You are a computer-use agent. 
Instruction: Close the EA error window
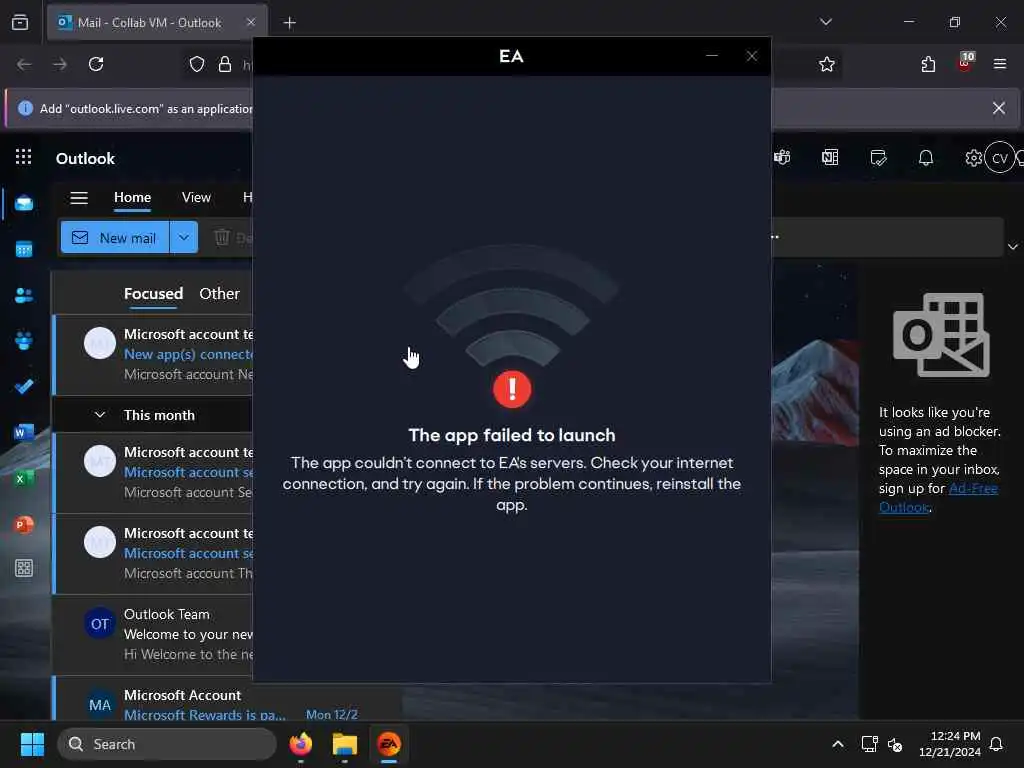[752, 56]
